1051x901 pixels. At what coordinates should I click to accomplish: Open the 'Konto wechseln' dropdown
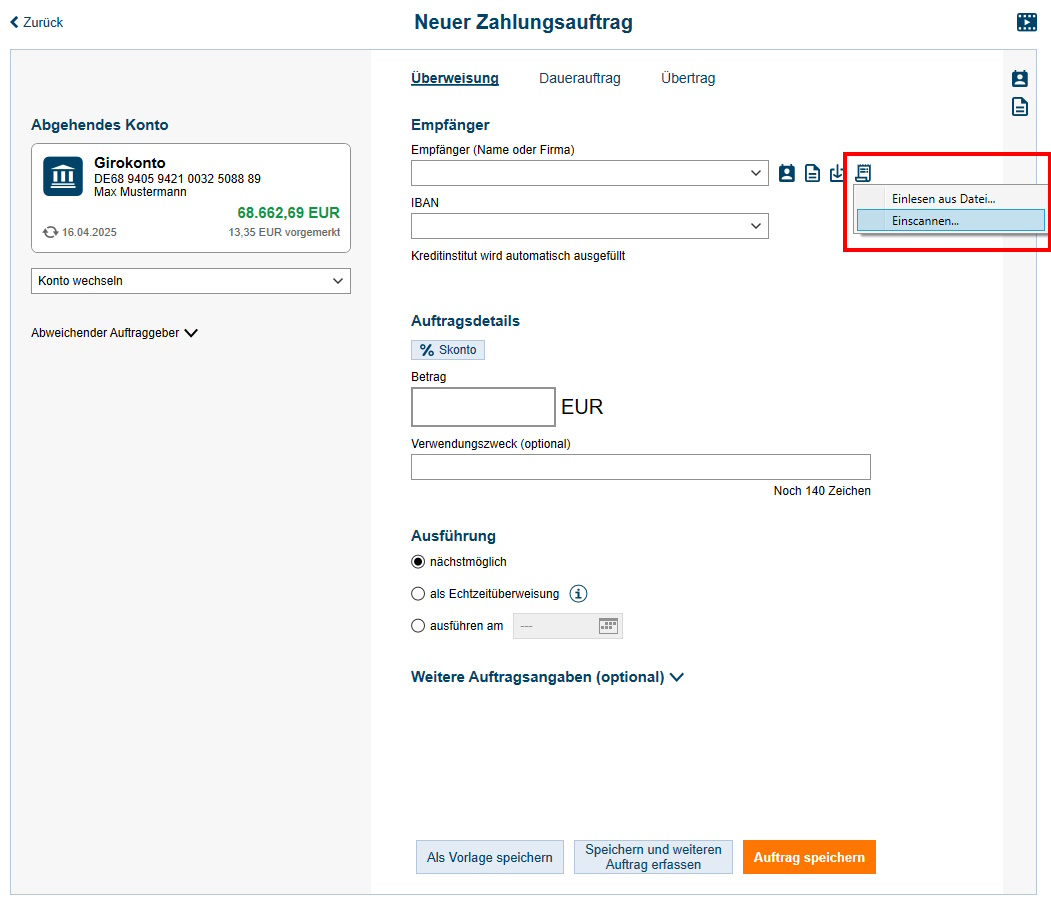191,281
